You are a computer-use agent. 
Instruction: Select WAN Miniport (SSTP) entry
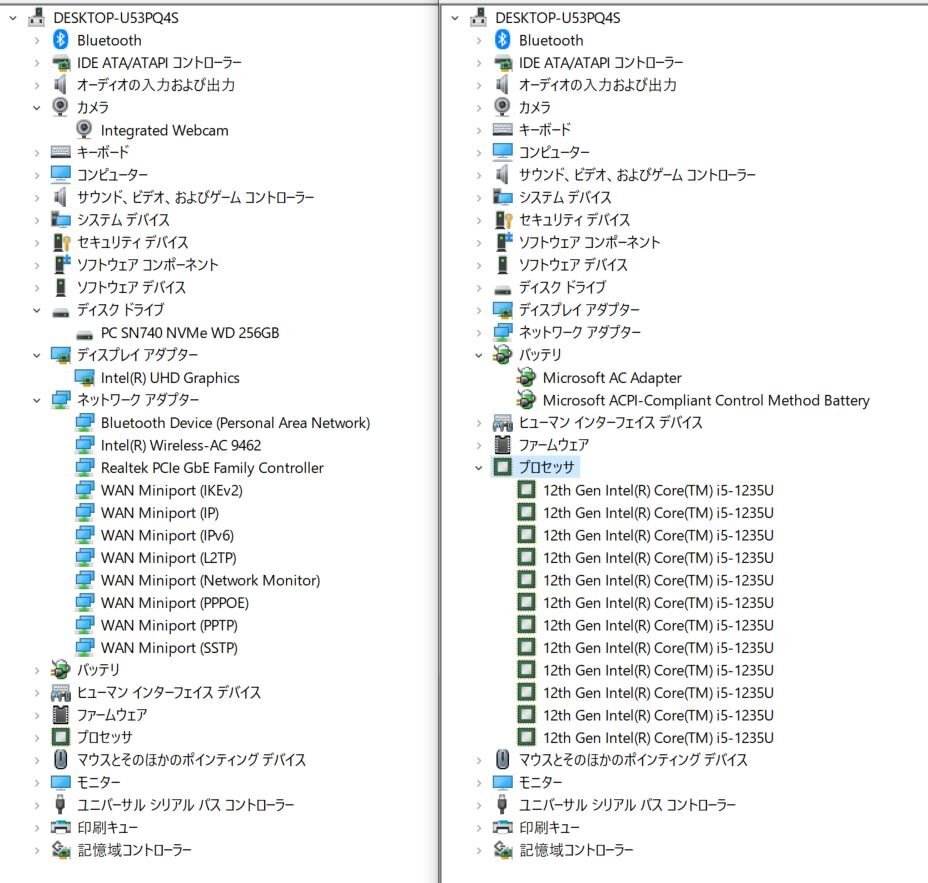click(x=169, y=647)
